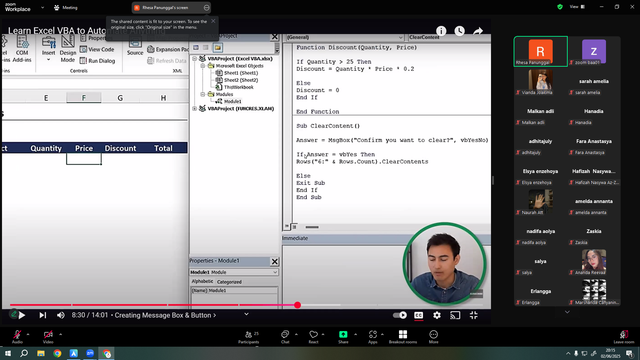Open Rhesa Panunggal's screen share menu
The height and width of the screenshot is (360, 640).
(x=206, y=7)
